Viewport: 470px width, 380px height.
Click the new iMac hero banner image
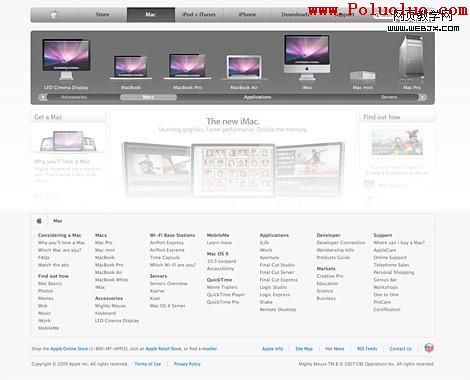click(x=233, y=169)
